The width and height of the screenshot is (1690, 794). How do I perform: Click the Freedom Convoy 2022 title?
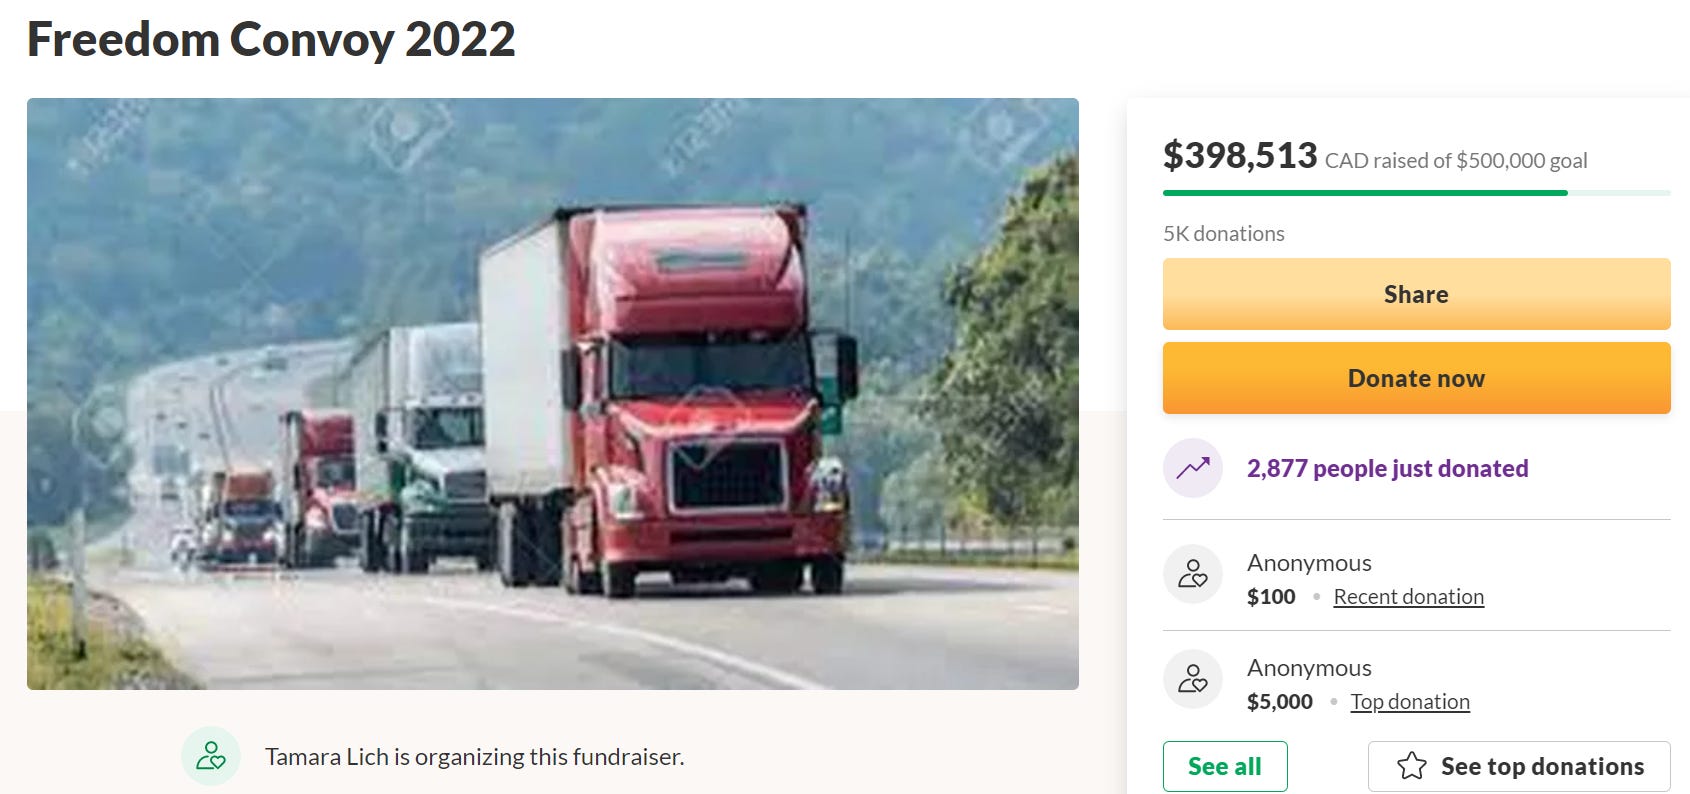pos(271,40)
